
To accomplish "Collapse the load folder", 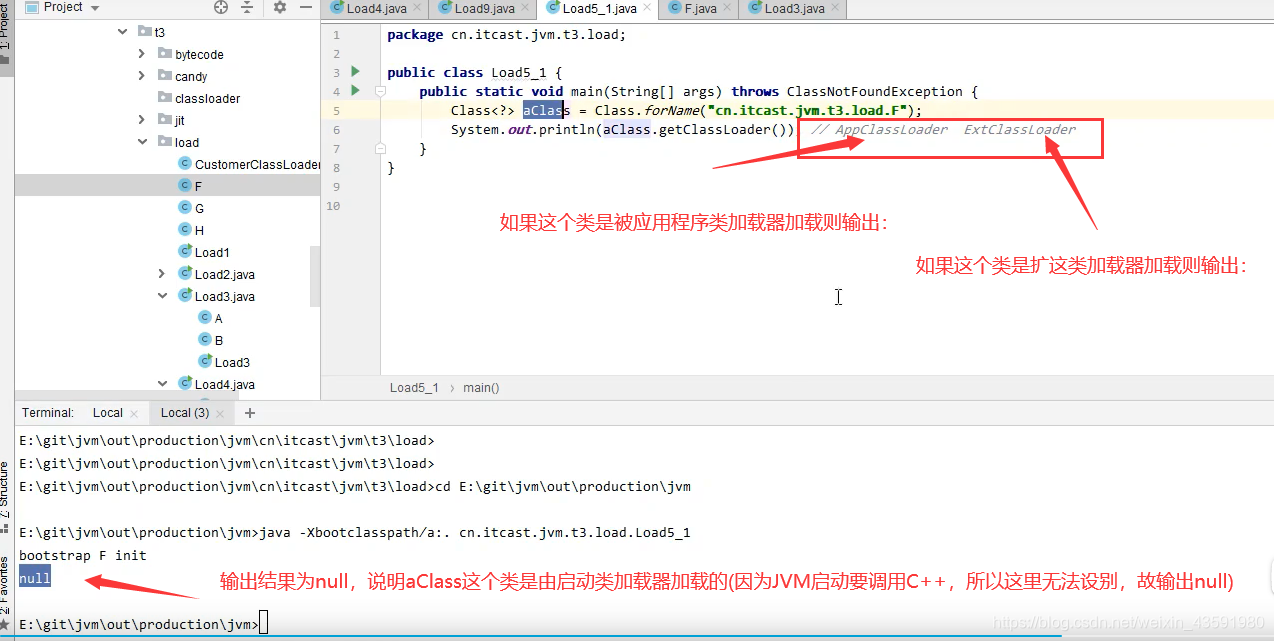I will [142, 142].
